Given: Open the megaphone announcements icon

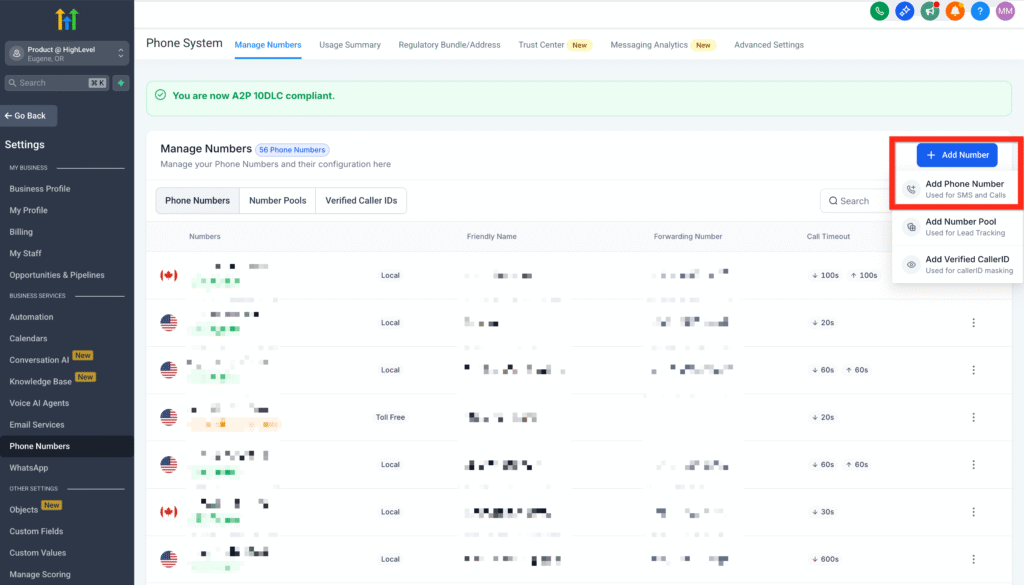Looking at the screenshot, I should pyautogui.click(x=930, y=11).
